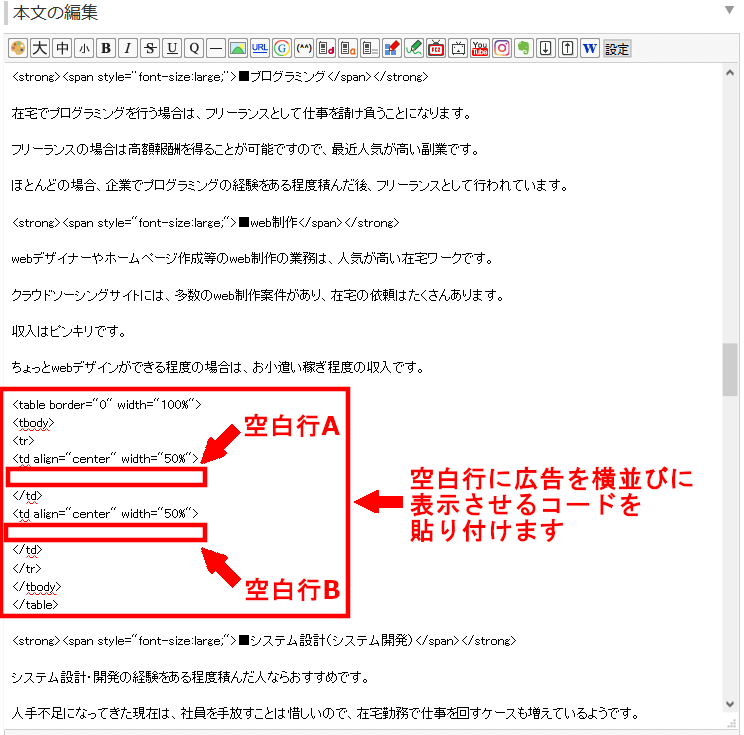The height and width of the screenshot is (735, 744).
Task: Click the blue W Word icon
Action: point(590,48)
